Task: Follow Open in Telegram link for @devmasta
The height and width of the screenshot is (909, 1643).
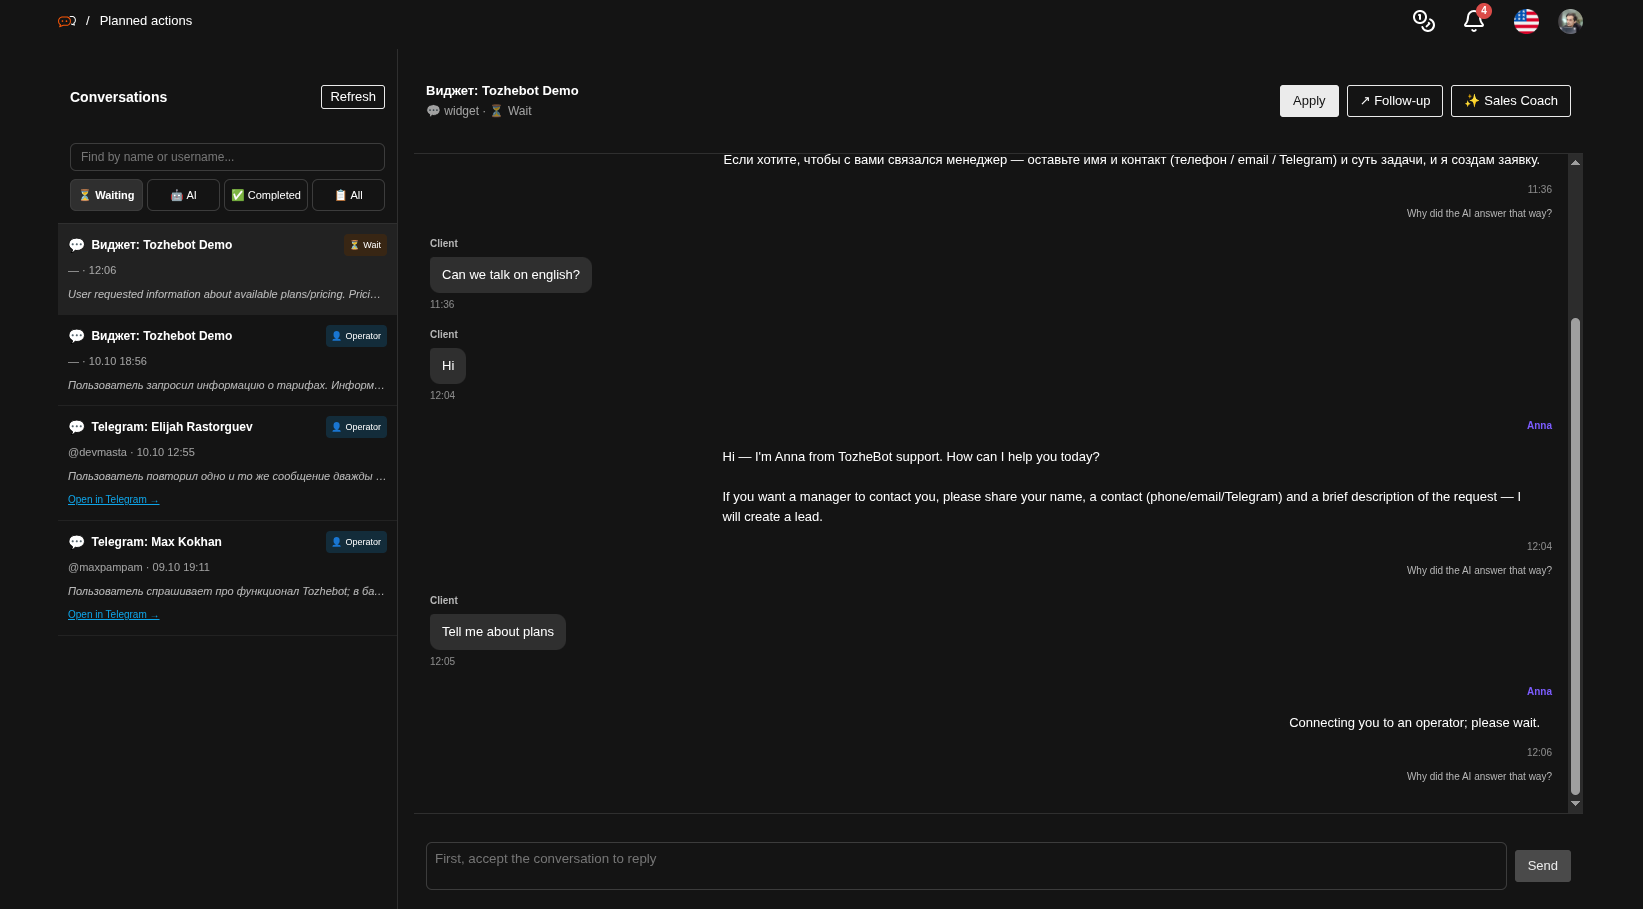Action: tap(113, 500)
